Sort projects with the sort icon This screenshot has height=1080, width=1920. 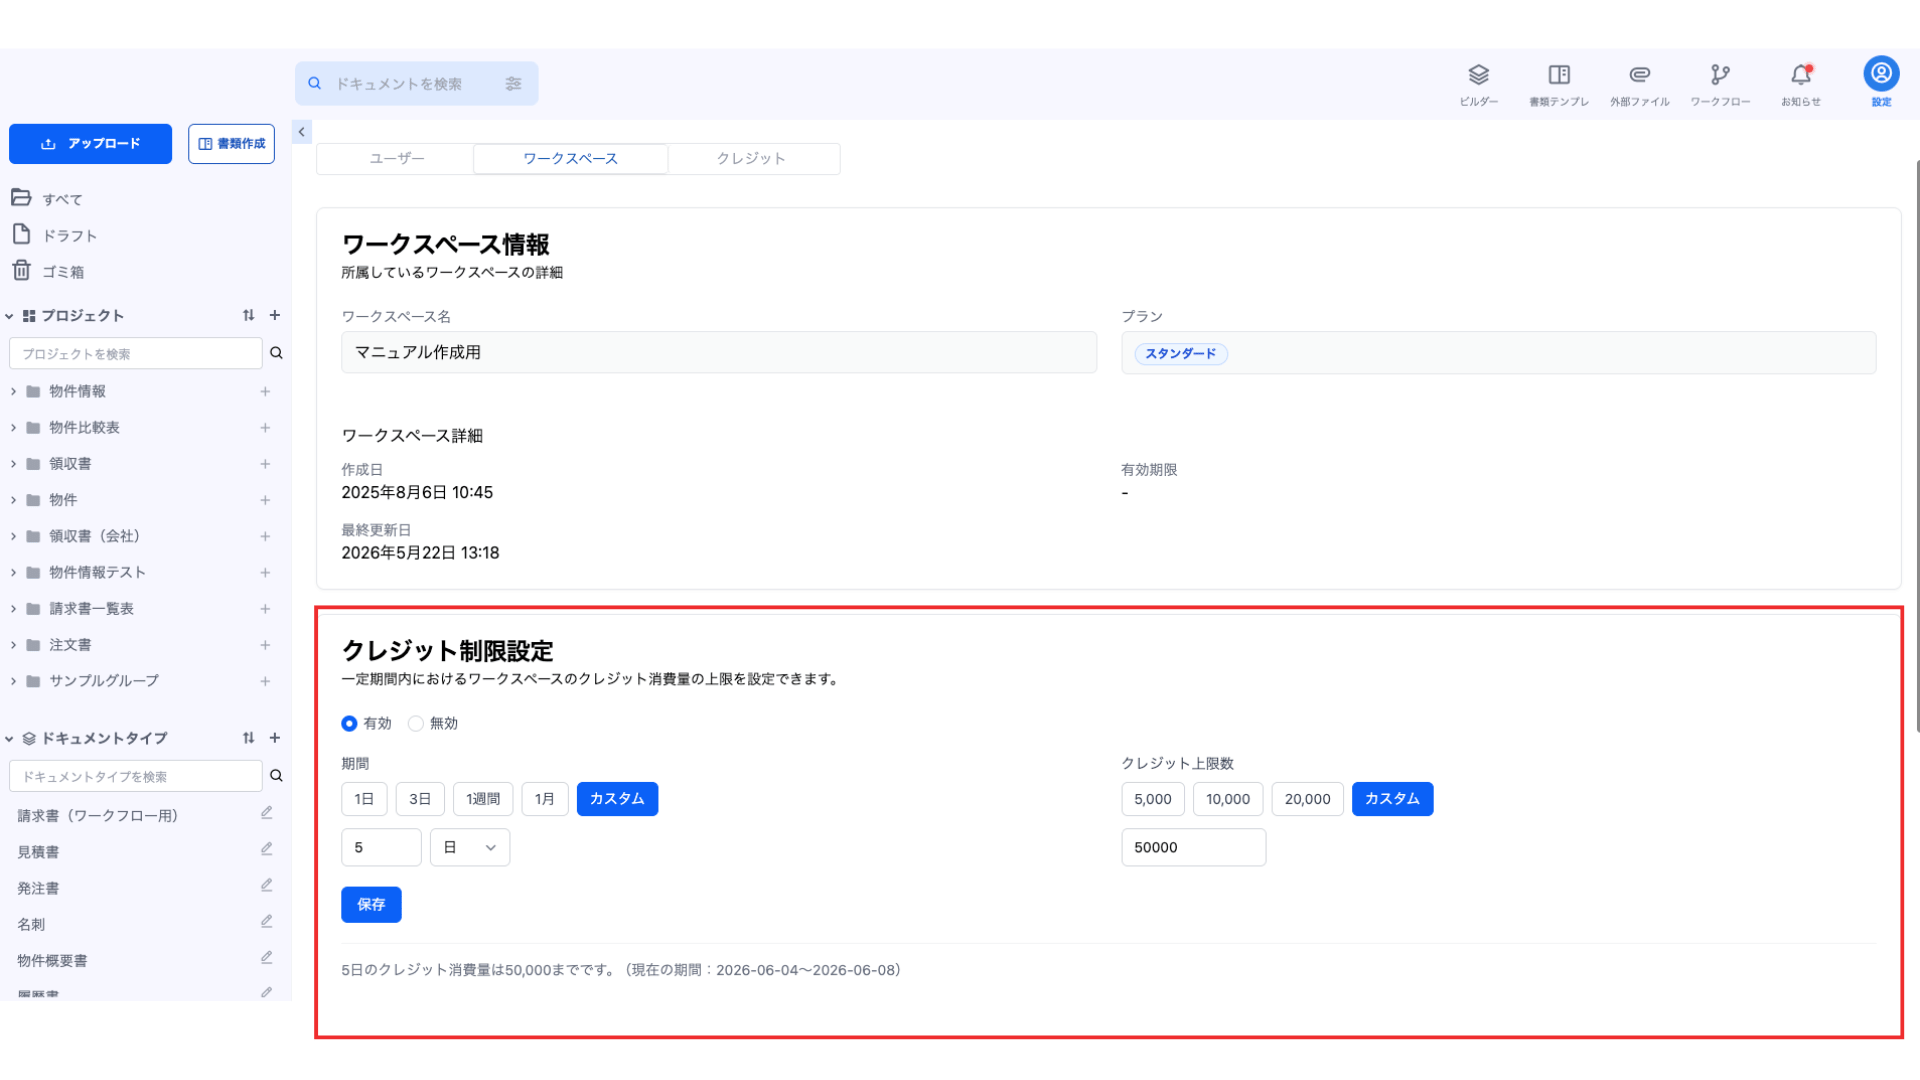pyautogui.click(x=248, y=315)
